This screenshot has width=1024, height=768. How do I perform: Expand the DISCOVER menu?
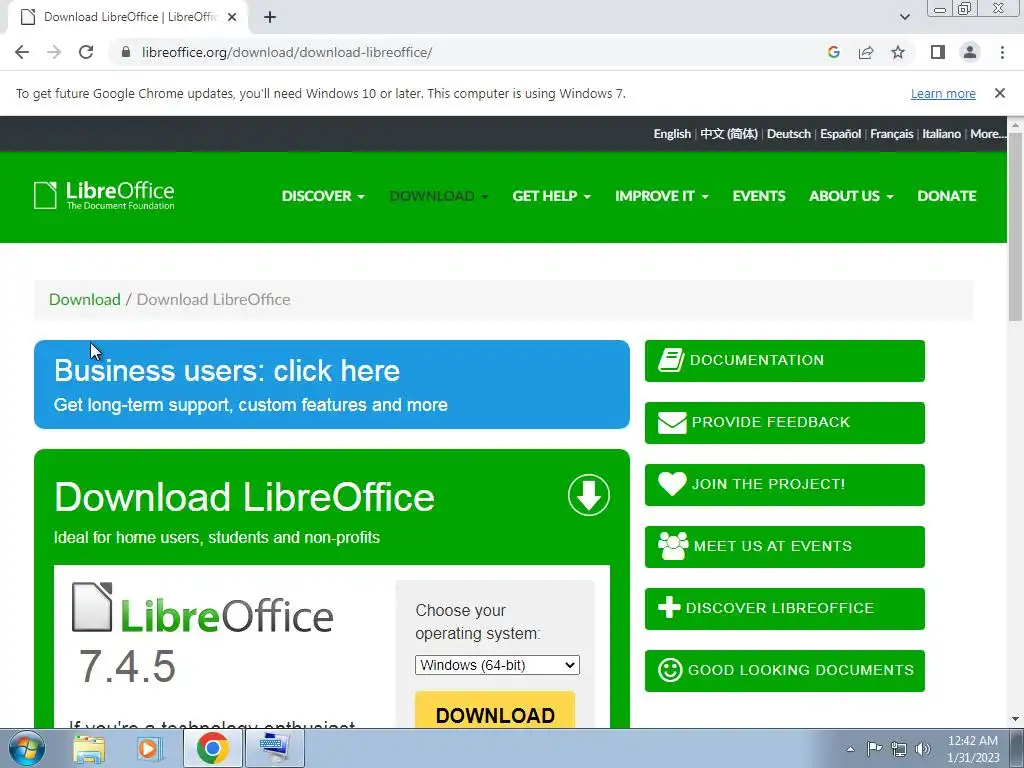pyautogui.click(x=323, y=196)
